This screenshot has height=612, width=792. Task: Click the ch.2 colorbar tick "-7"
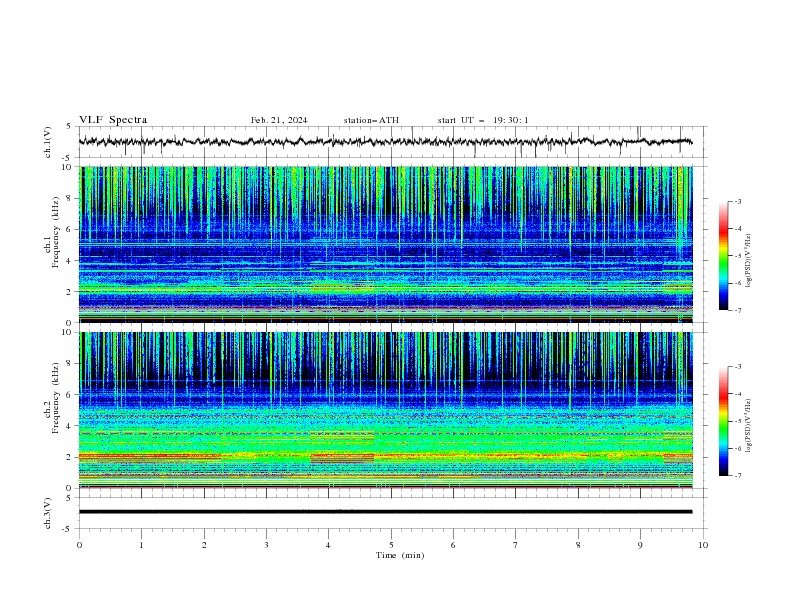click(x=738, y=475)
